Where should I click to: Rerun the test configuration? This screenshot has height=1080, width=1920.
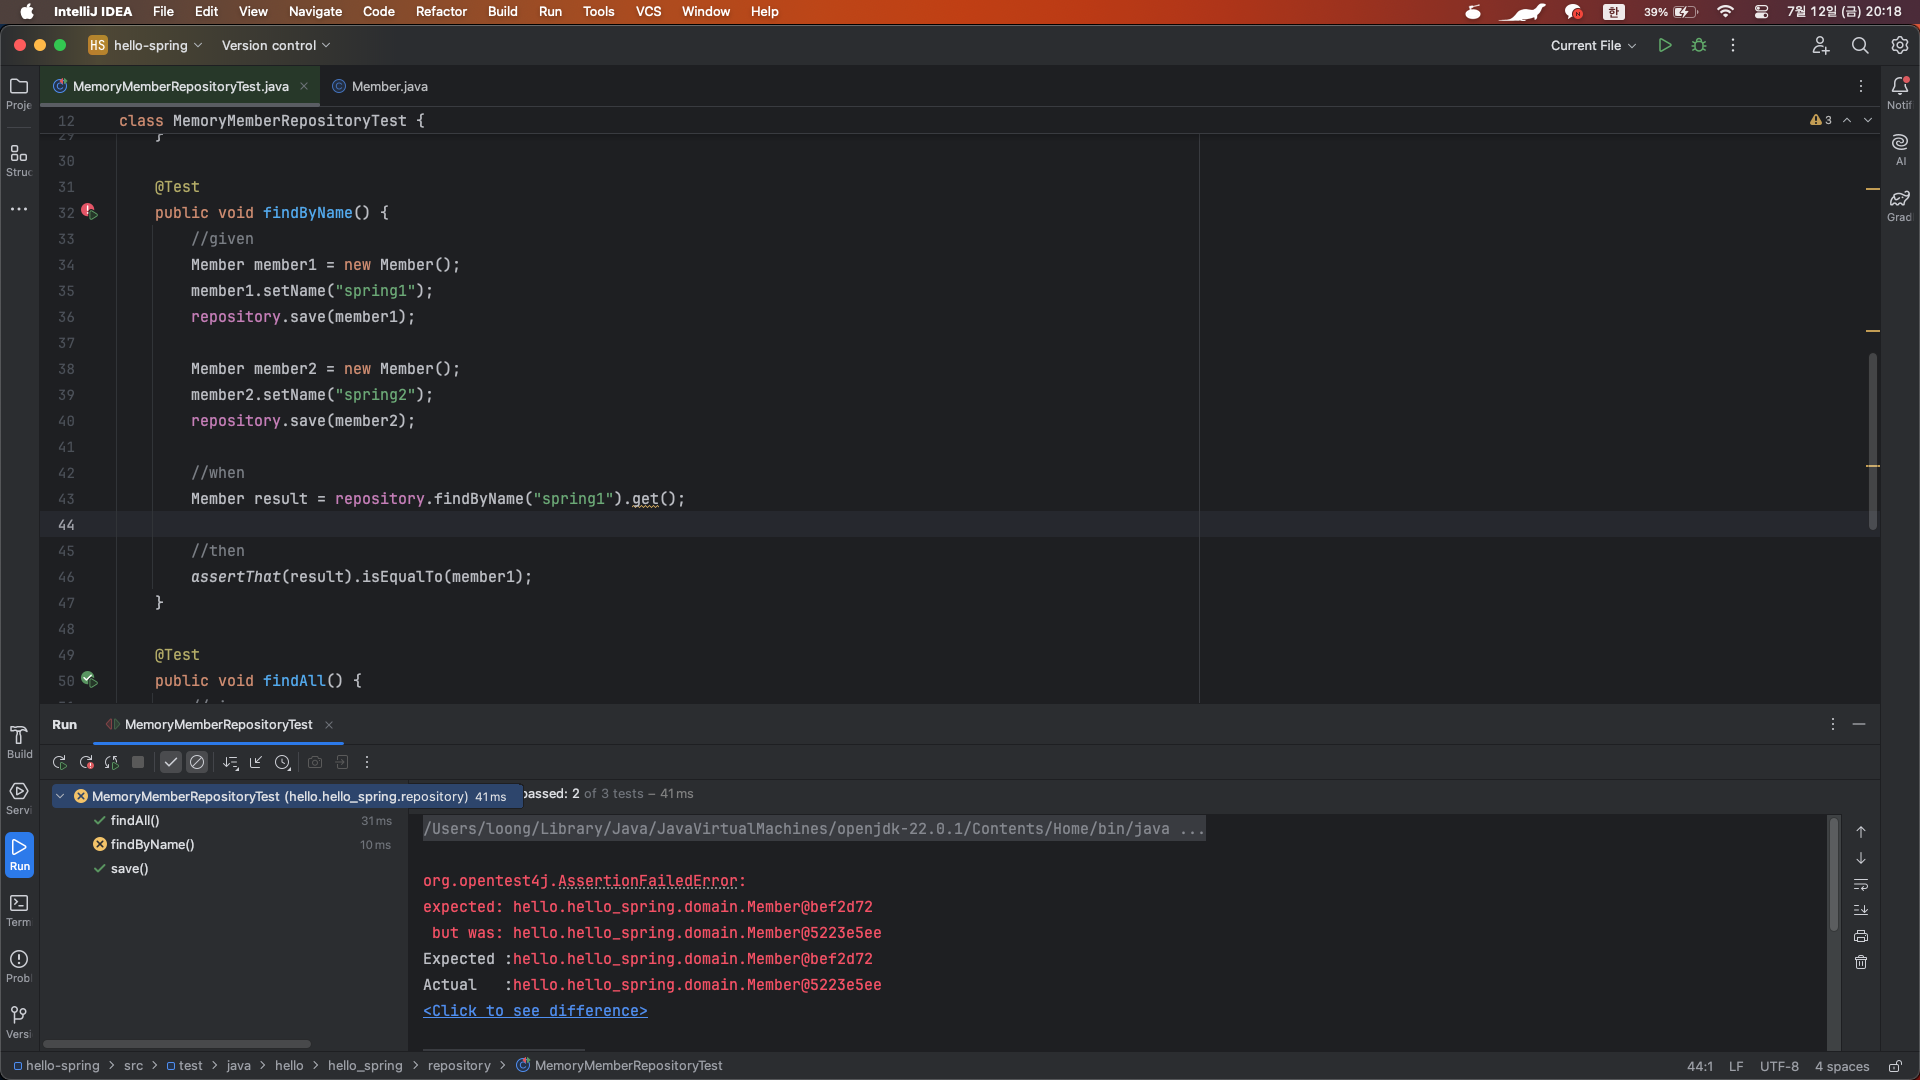(x=60, y=762)
